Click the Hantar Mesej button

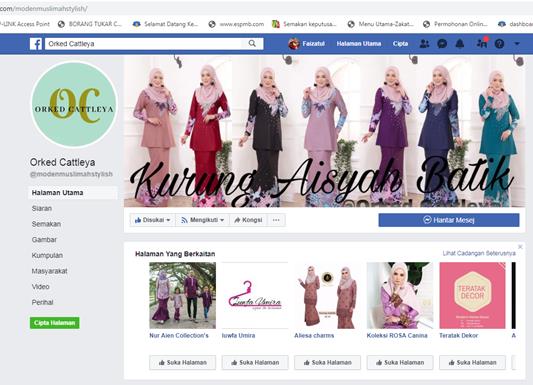point(449,220)
